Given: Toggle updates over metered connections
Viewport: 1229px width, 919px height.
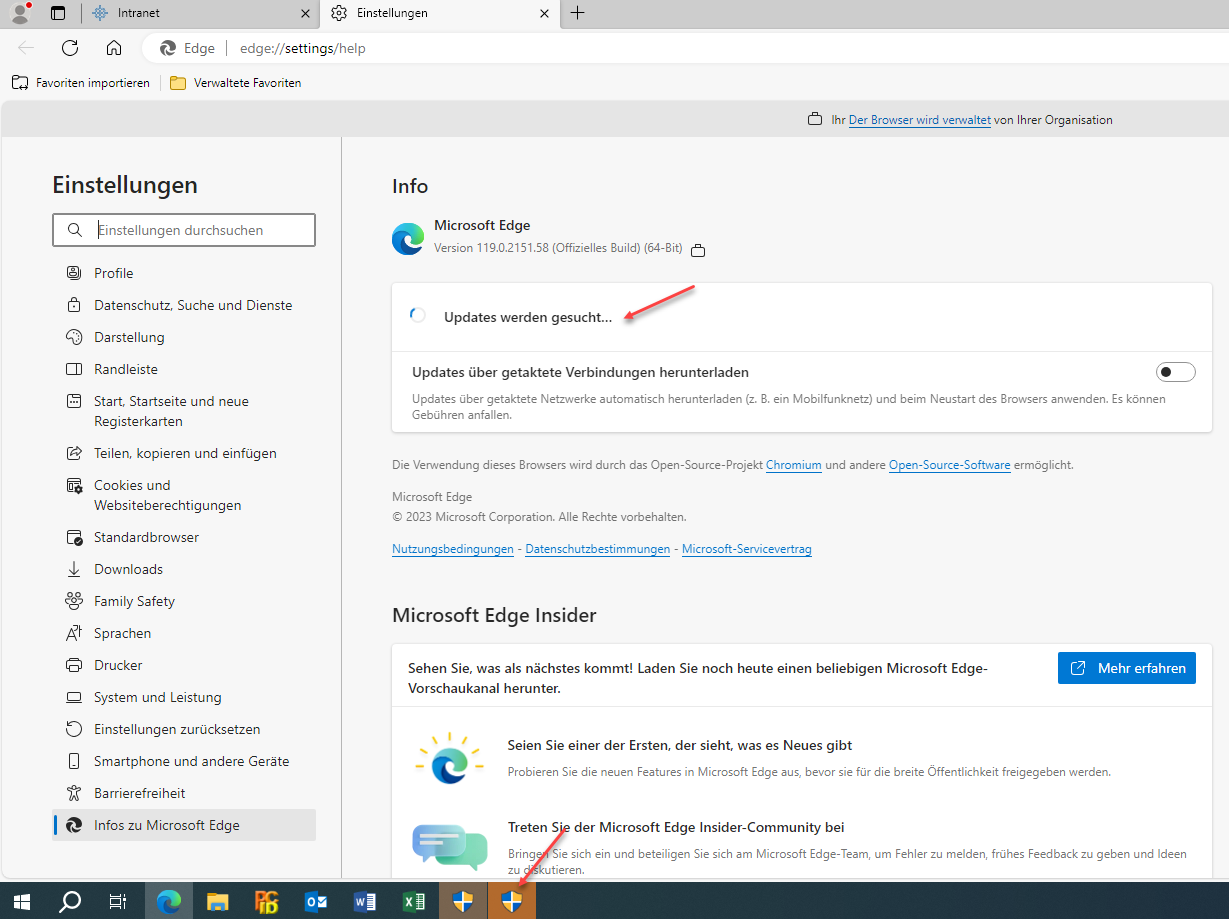Looking at the screenshot, I should click(1176, 372).
